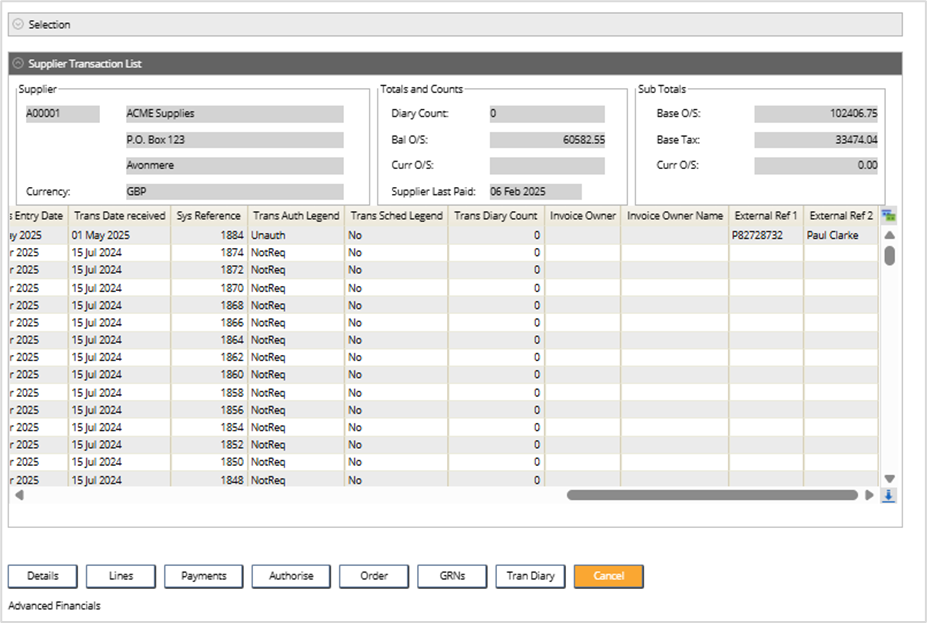This screenshot has width=927, height=623.
Task: Click the Invoice Owner column header
Action: [x=582, y=216]
